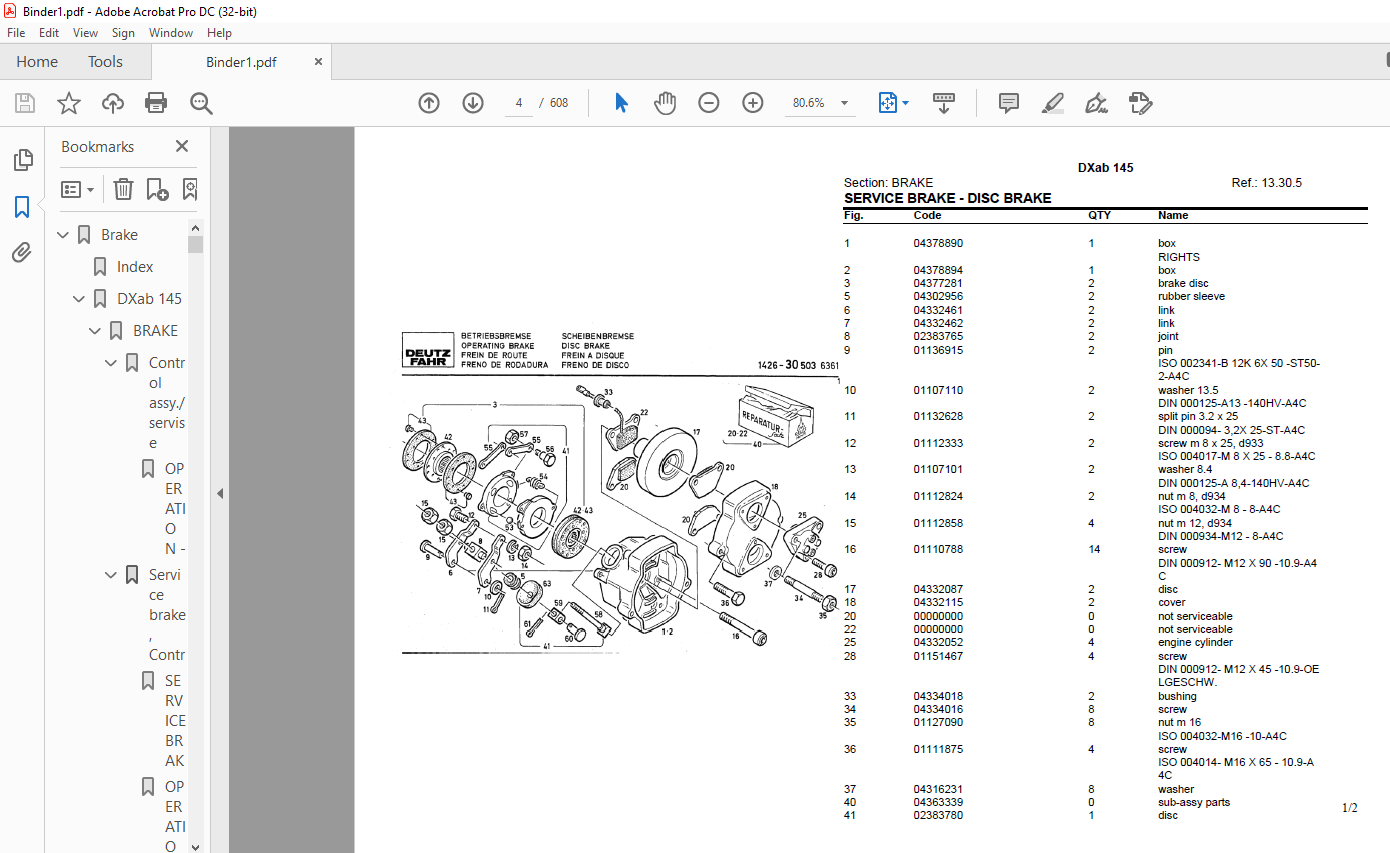
Task: Add a comment sticky note
Action: pyautogui.click(x=1009, y=103)
